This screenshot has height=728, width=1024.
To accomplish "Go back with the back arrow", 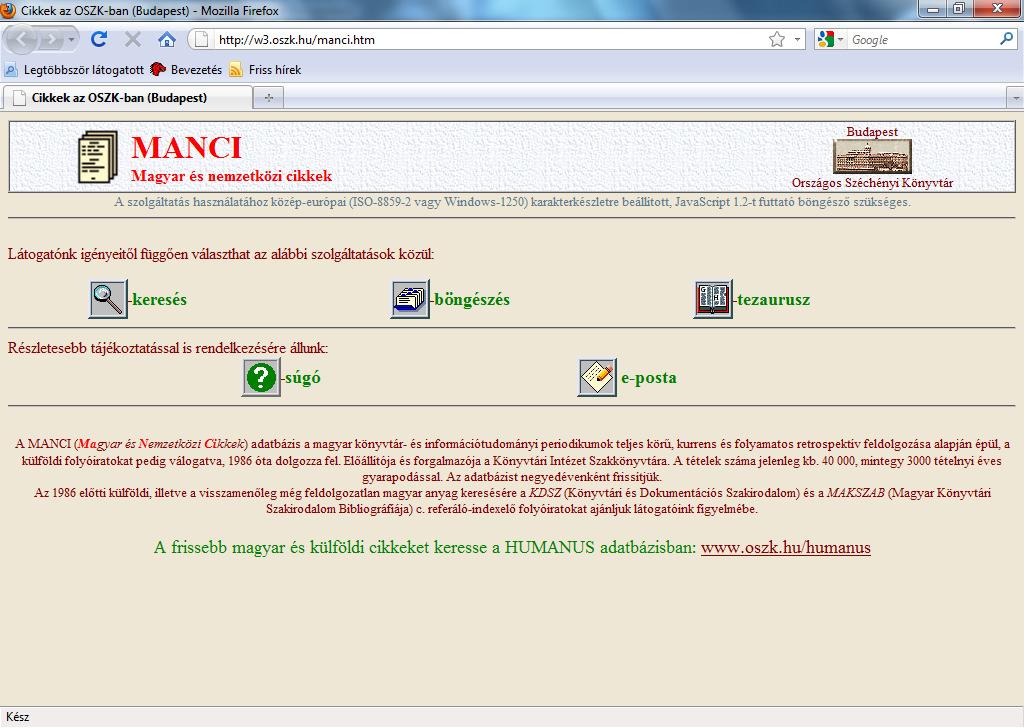I will click(x=20, y=40).
